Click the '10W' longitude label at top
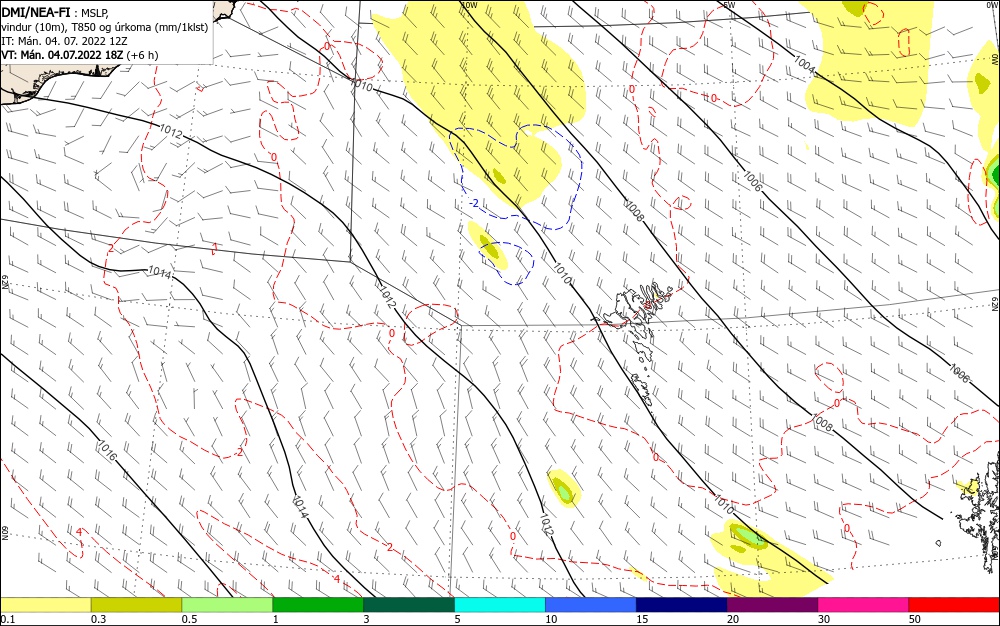 pos(469,4)
